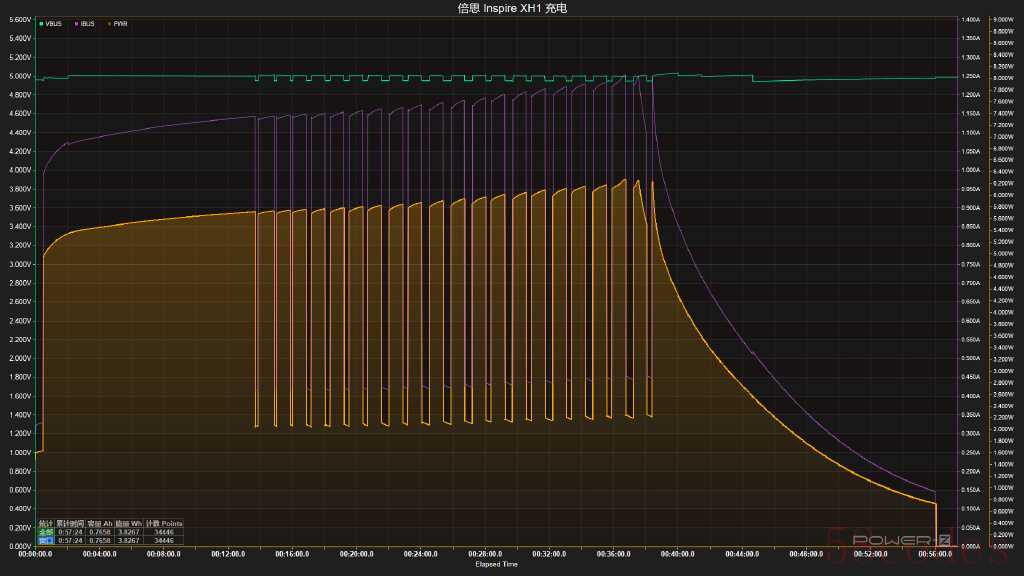Click the 00:56:00.0 time axis tick
This screenshot has height=576, width=1024.
pos(935,553)
